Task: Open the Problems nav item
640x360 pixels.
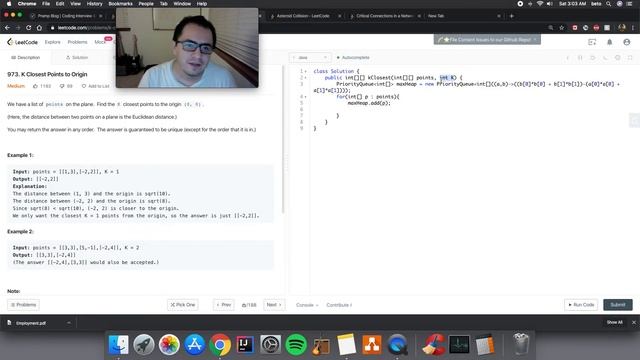Action: (77, 42)
